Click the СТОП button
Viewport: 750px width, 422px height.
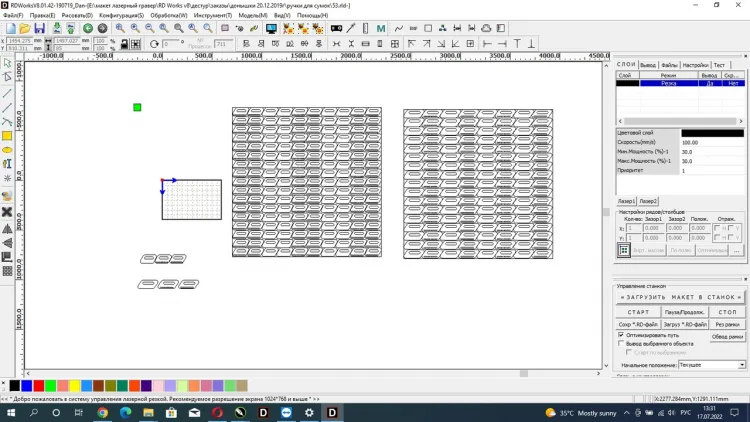[x=727, y=312]
